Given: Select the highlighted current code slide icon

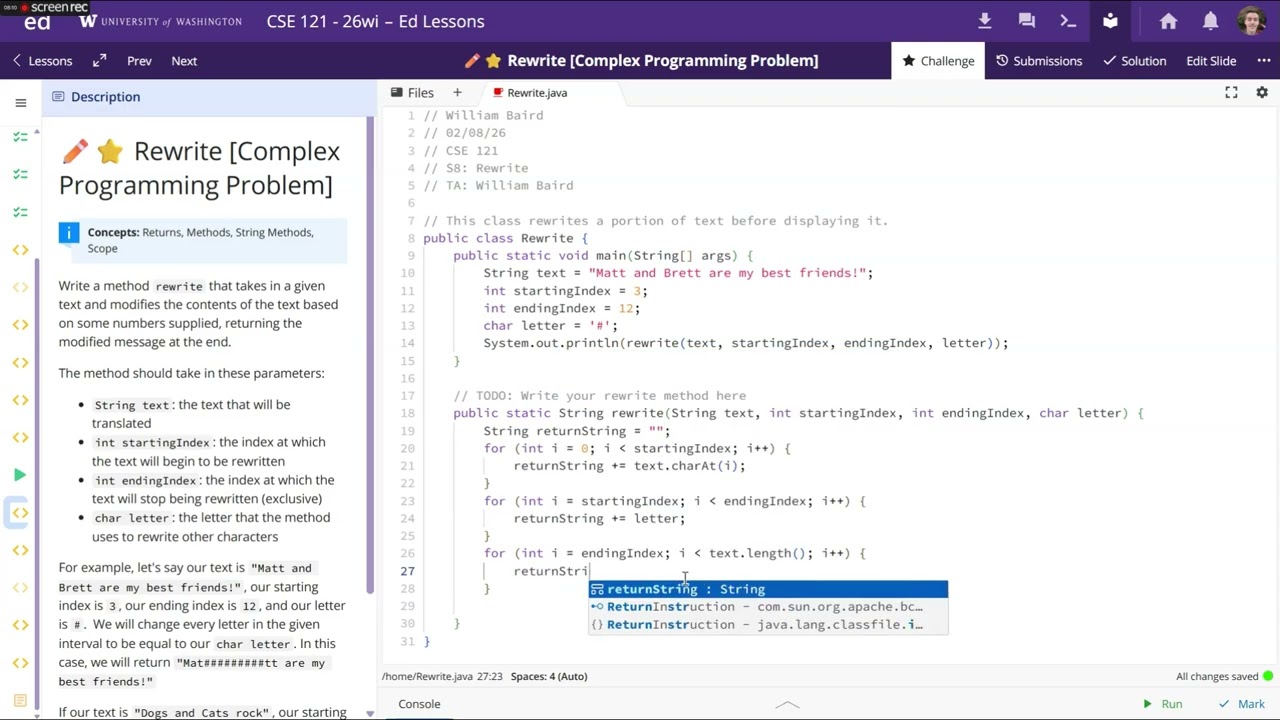Looking at the screenshot, I should click(20, 512).
